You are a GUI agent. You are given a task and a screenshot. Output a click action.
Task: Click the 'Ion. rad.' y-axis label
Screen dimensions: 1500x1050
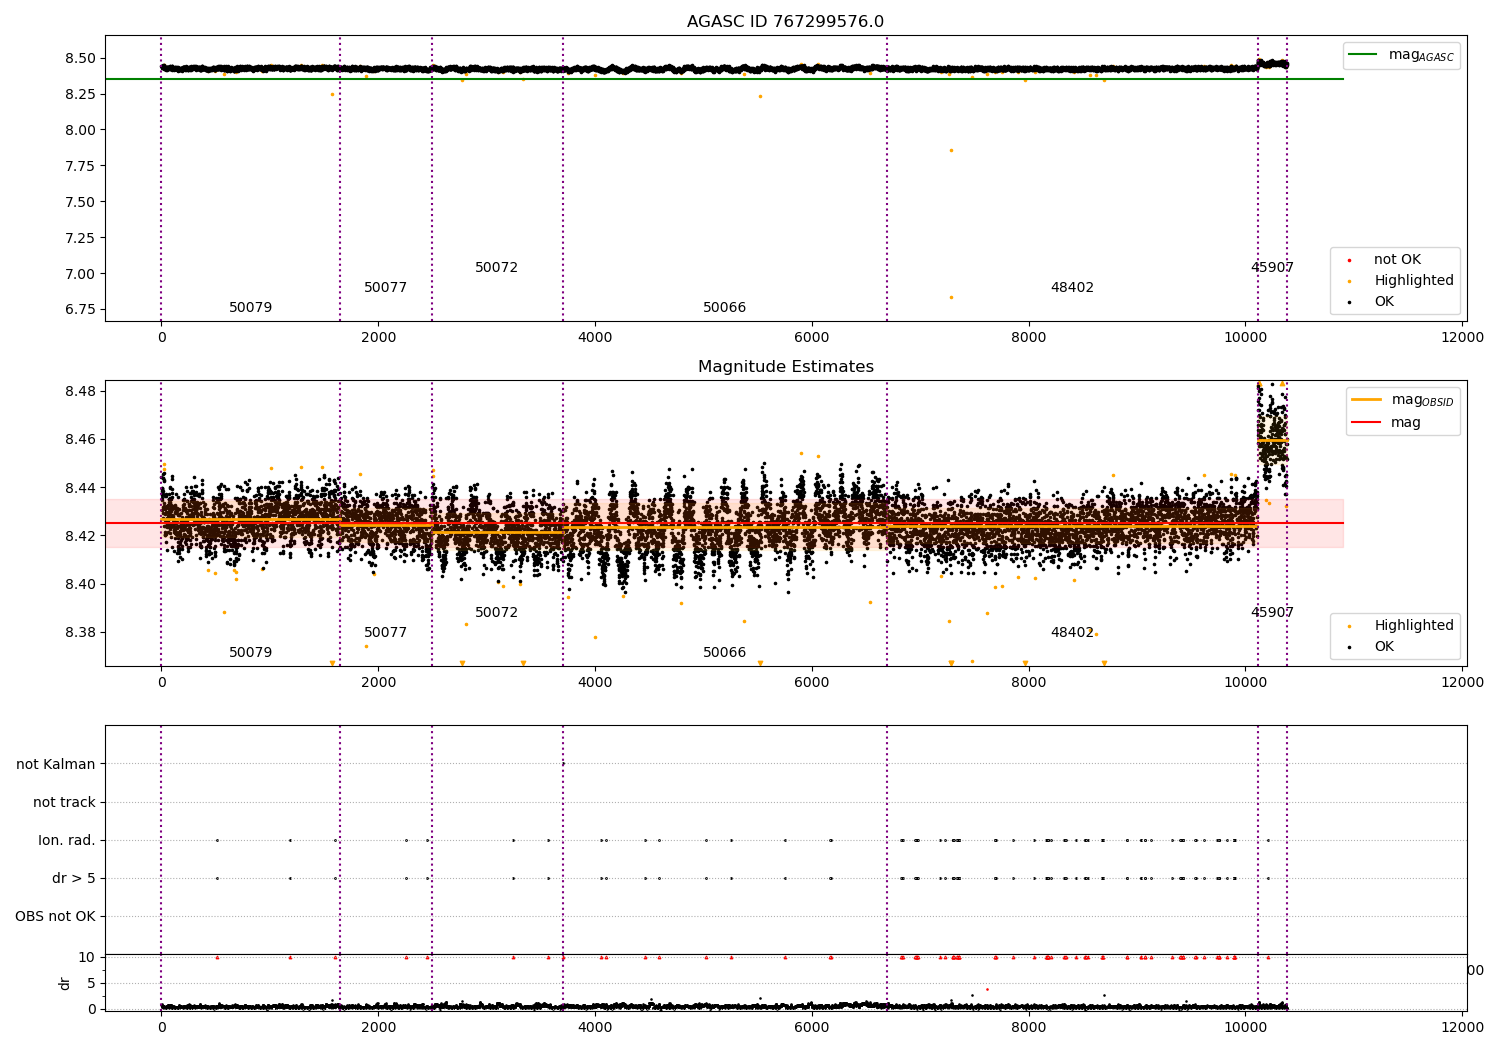tap(67, 841)
